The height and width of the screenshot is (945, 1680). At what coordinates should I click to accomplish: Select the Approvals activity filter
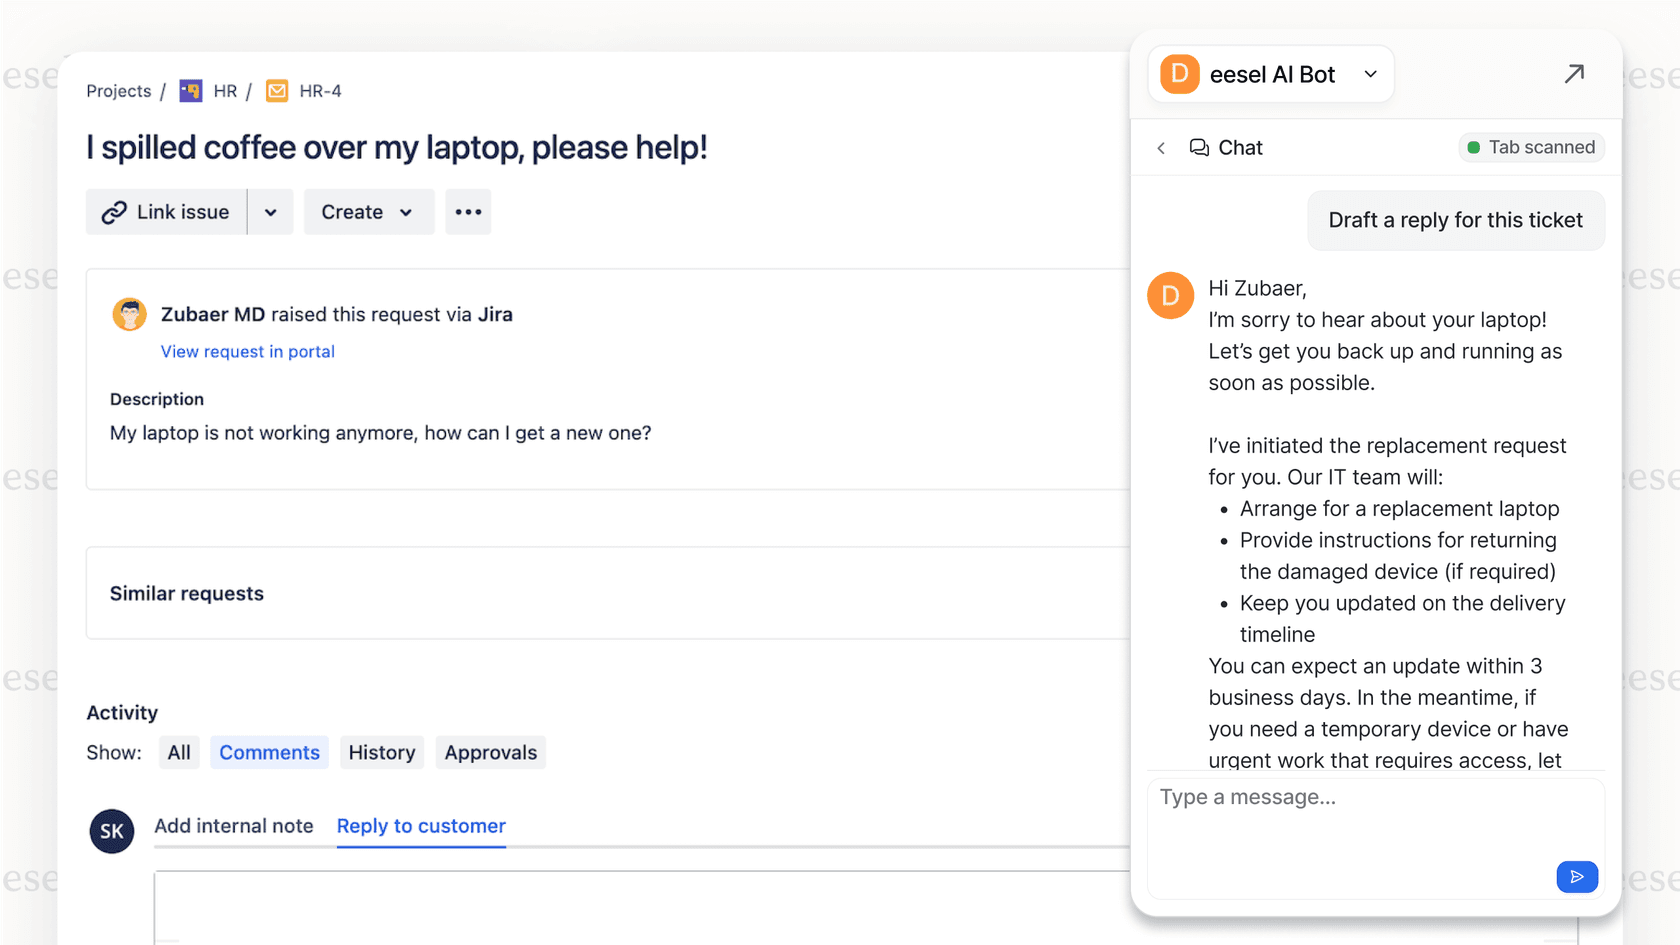point(490,752)
